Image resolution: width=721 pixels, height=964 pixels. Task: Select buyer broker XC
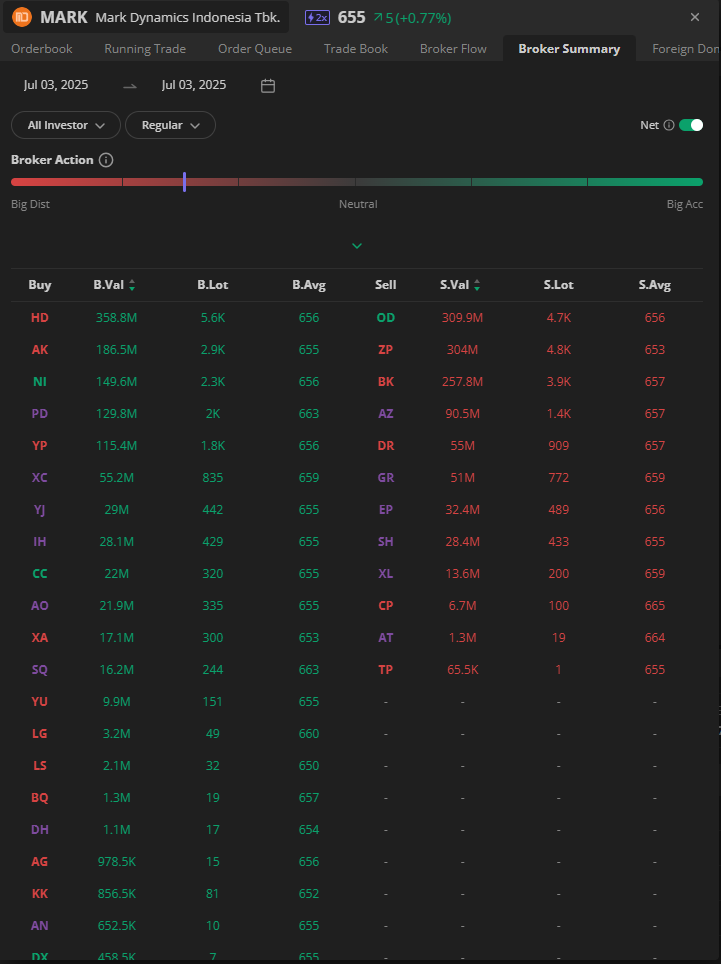tap(40, 478)
